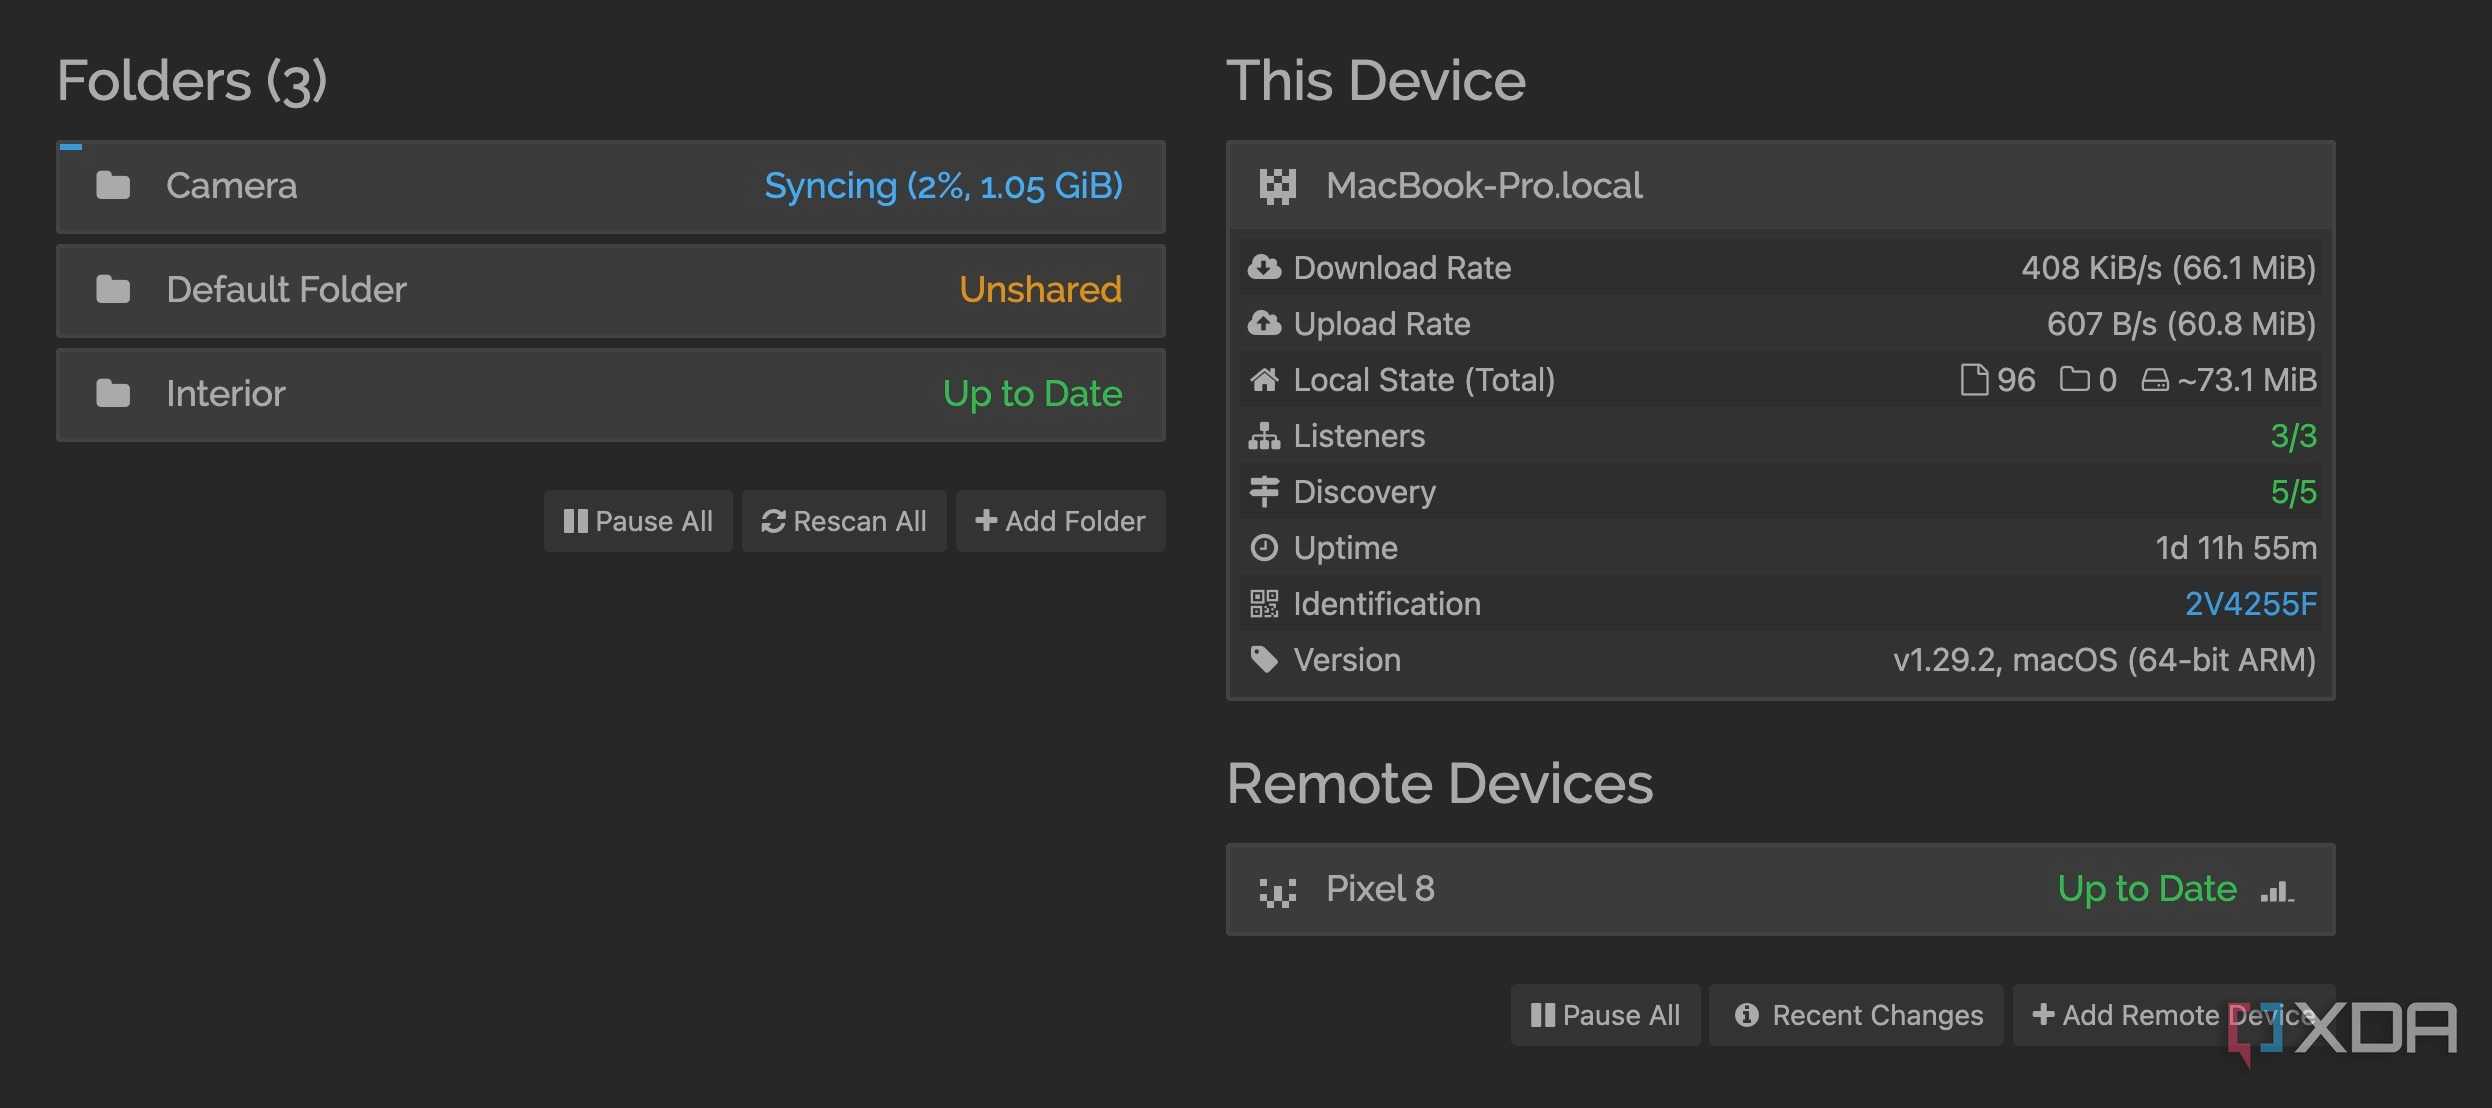Viewport: 2492px width, 1108px height.
Task: Click the Upload Rate cloud icon
Action: (1264, 323)
